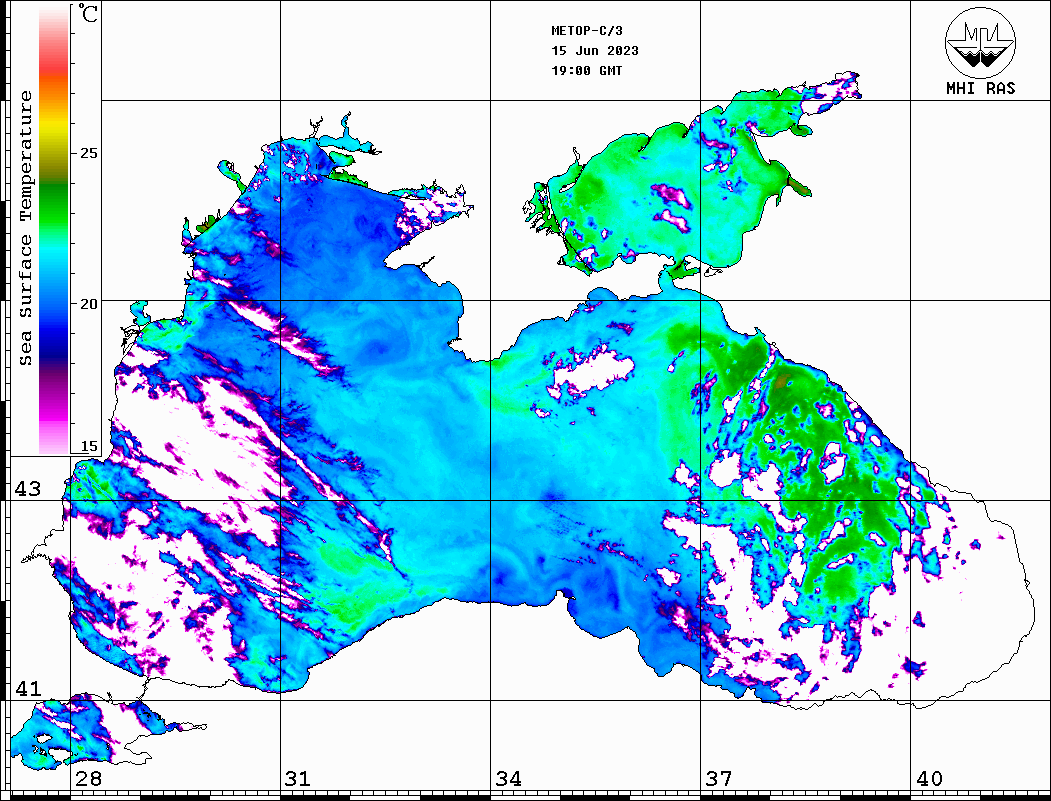Click the 20 value on temperature scale
This screenshot has height=801, width=1051.
click(88, 304)
